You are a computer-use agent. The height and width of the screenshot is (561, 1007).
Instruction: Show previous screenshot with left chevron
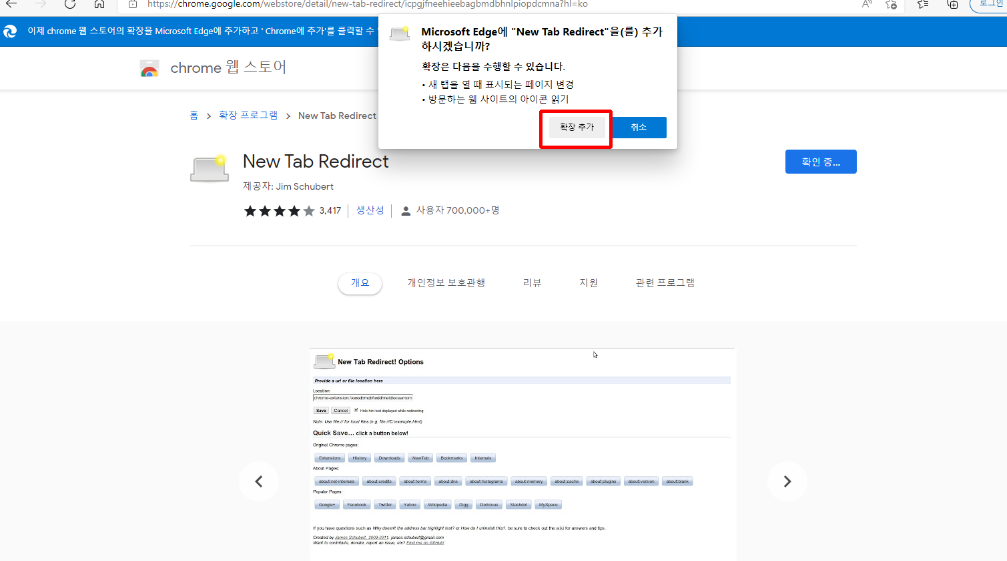259,481
